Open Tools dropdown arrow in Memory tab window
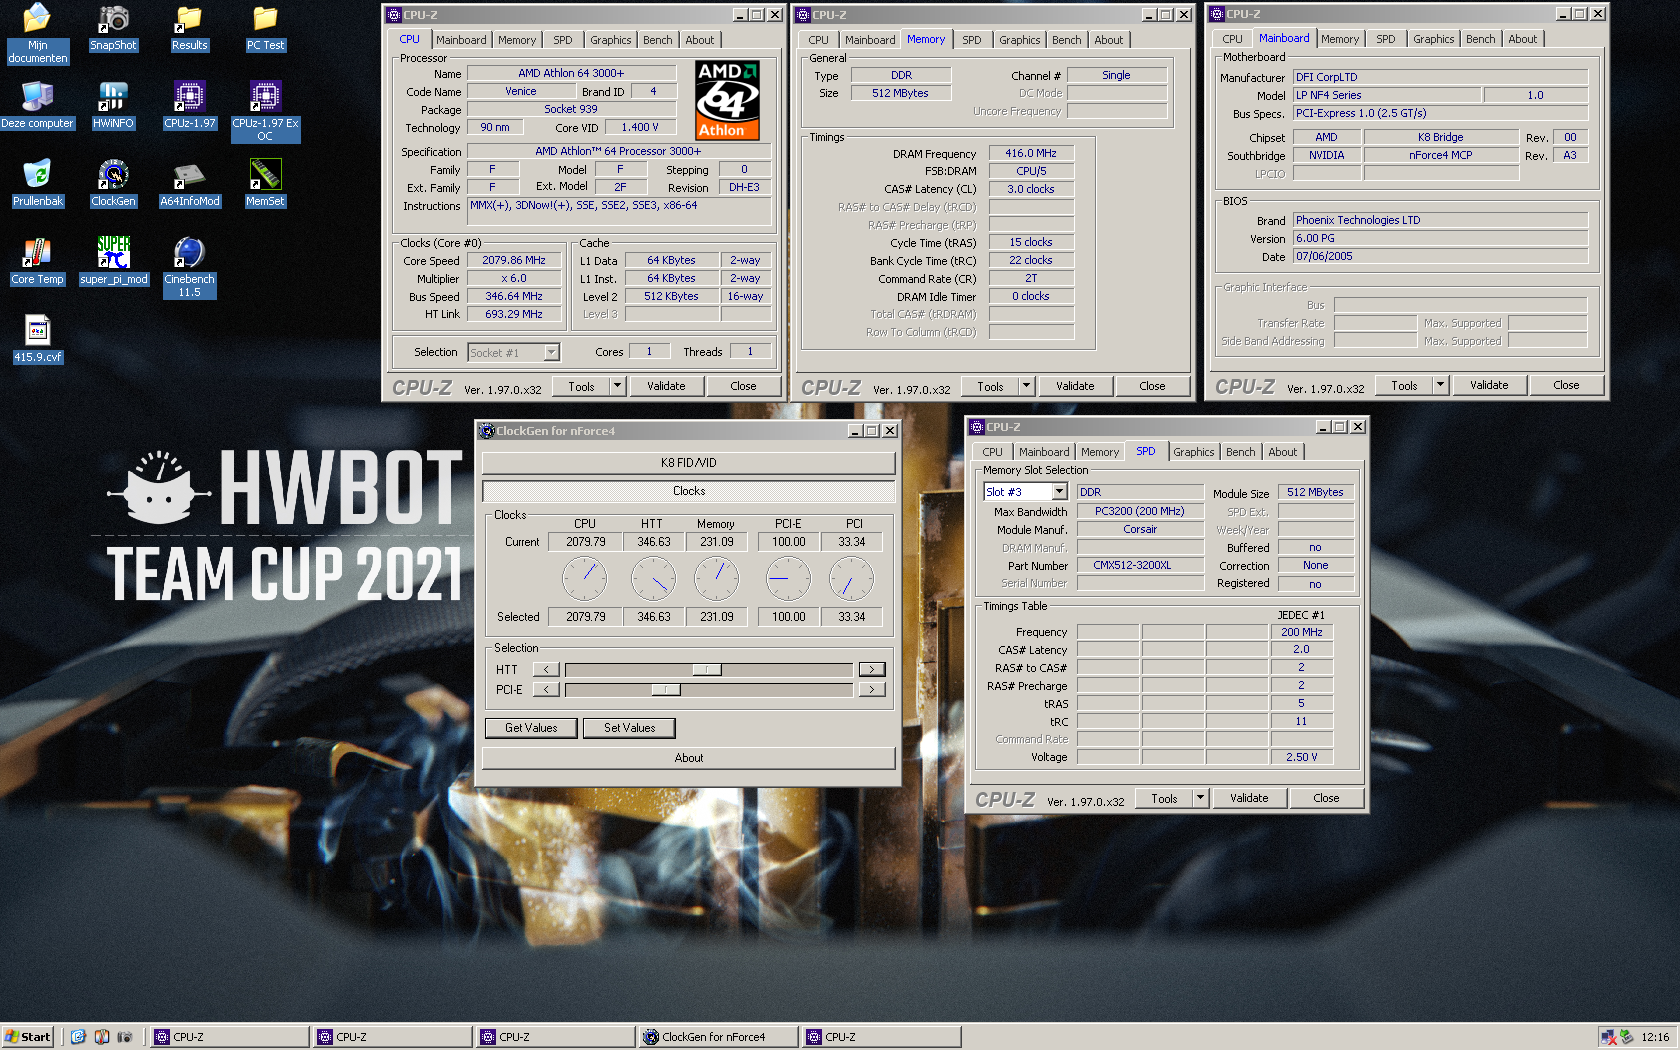 point(1026,386)
